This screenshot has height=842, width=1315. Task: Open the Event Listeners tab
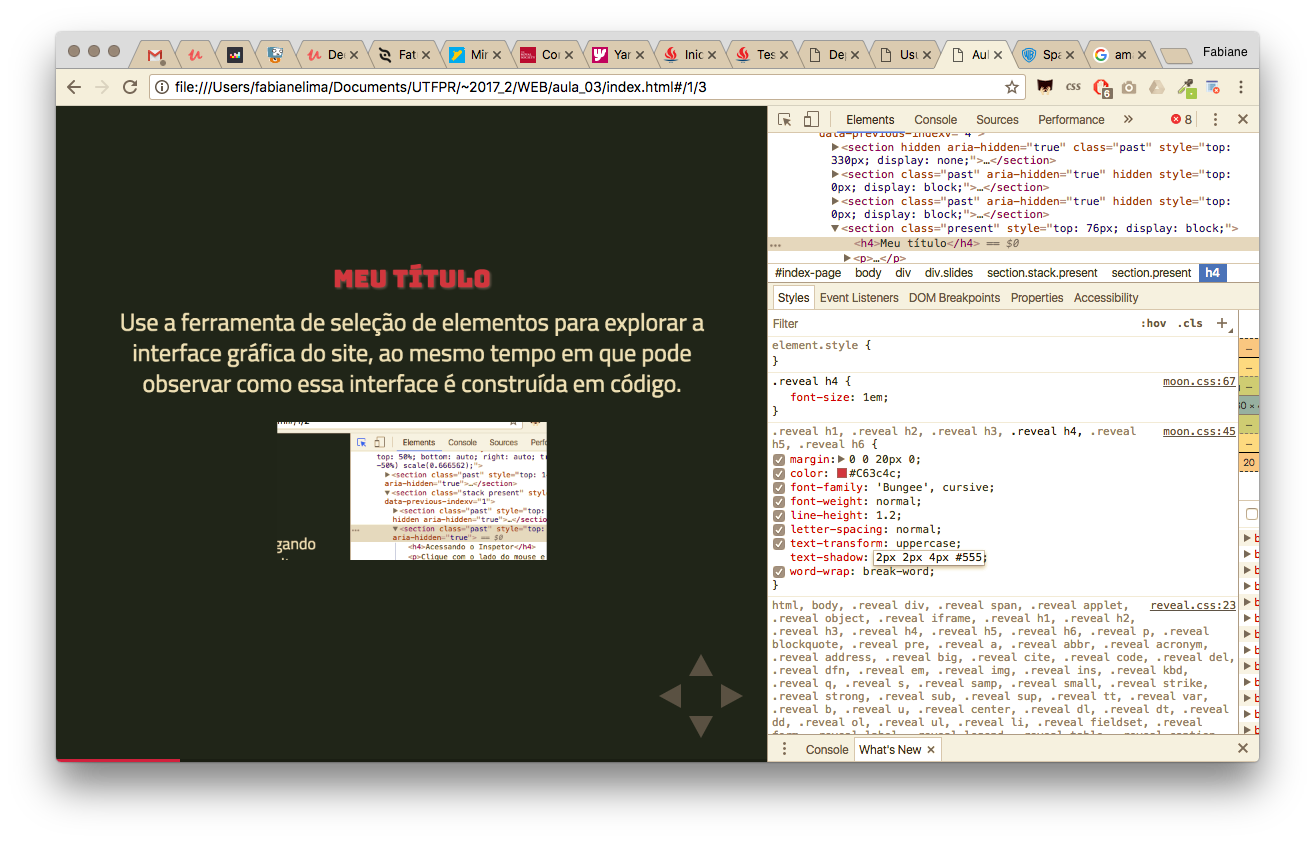point(859,298)
